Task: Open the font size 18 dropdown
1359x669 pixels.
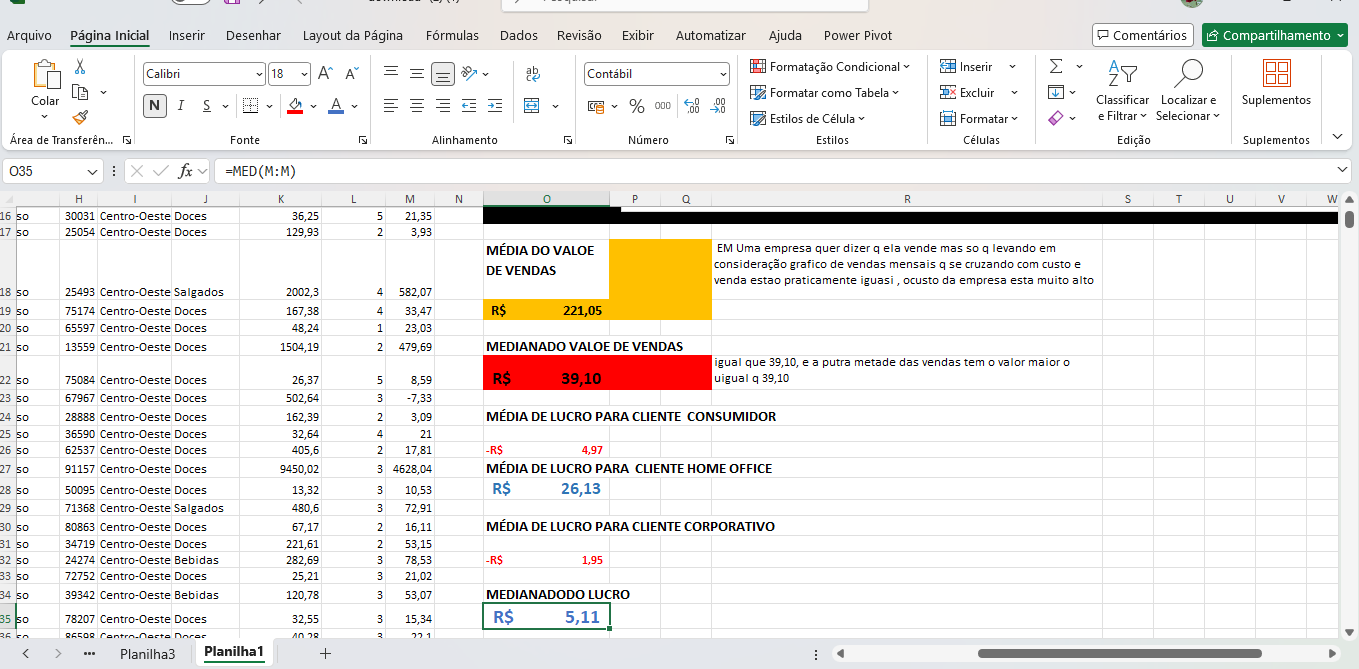Action: tap(304, 74)
